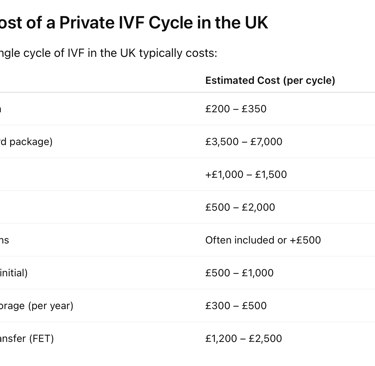Viewport: 375px width, 366px height.
Task: Select the Estimated Cost (per cycle) column header
Action: point(270,80)
